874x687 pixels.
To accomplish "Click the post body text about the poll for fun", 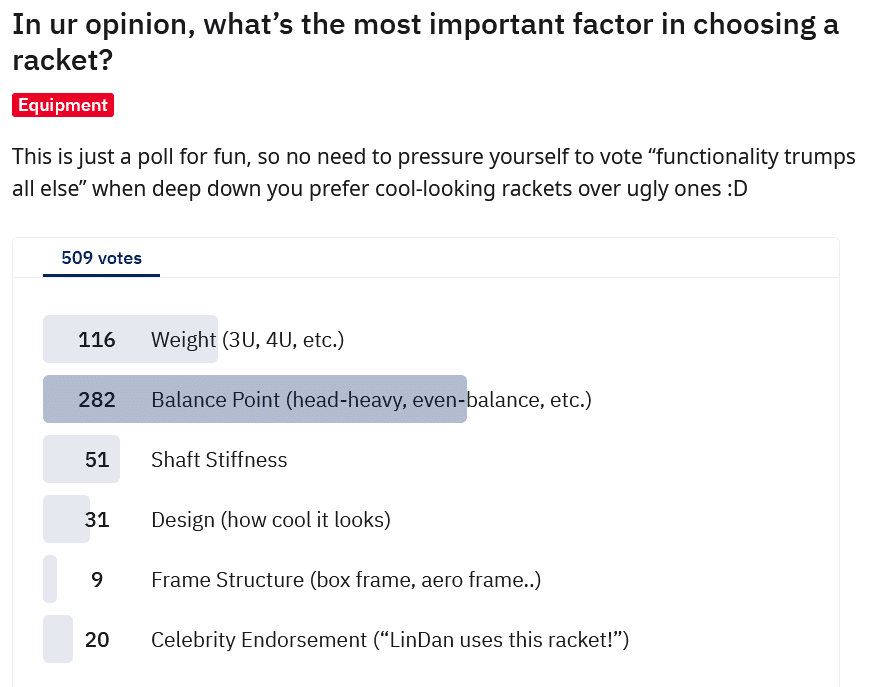I will tap(434, 172).
